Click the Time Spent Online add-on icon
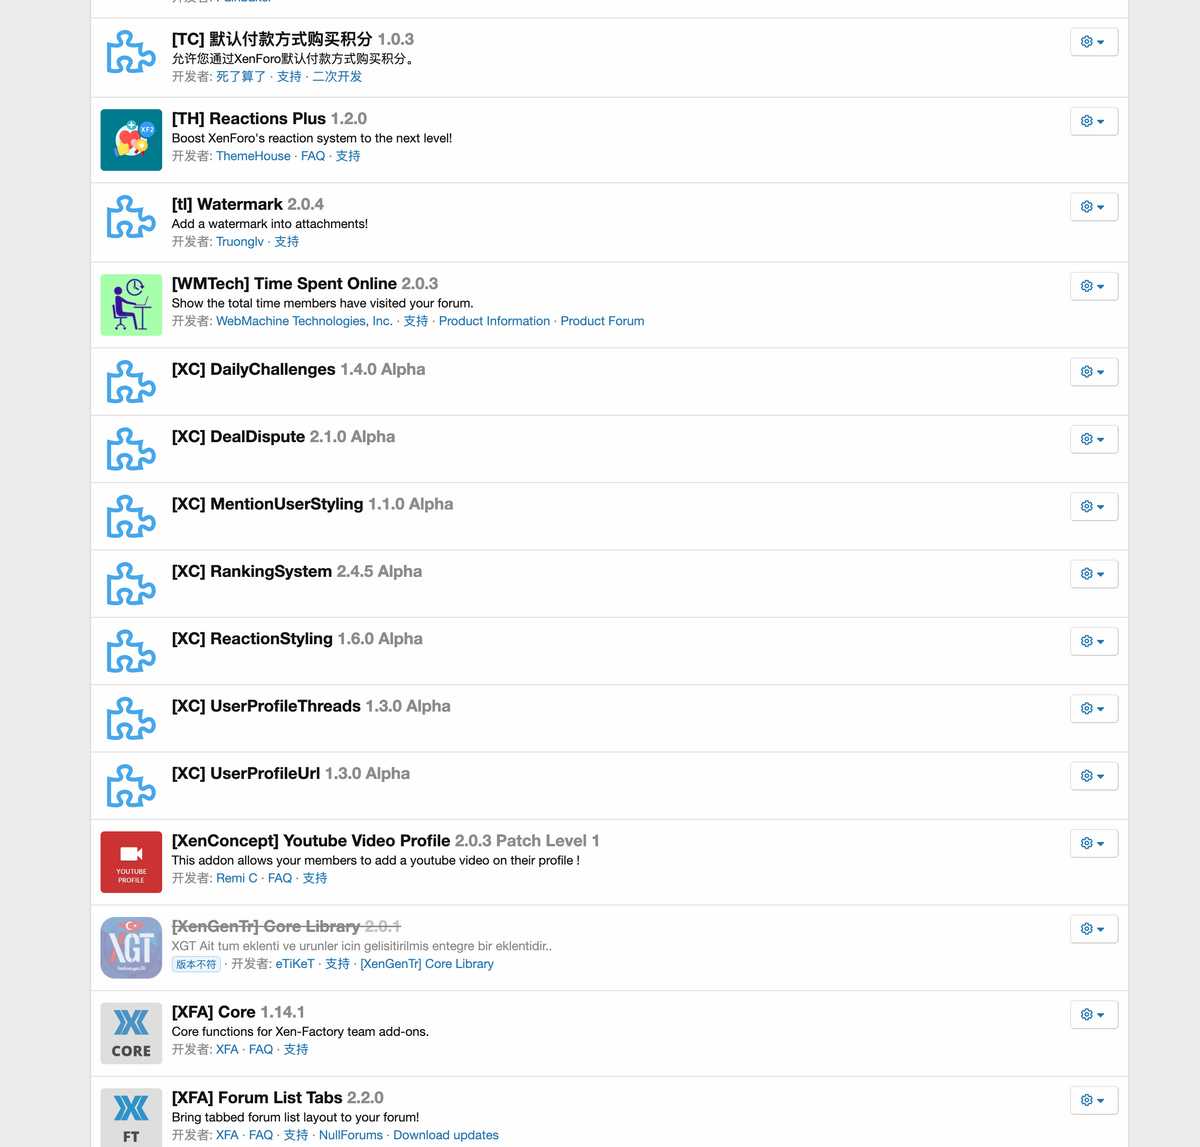Screen dimensions: 1200x1147 click(131, 305)
